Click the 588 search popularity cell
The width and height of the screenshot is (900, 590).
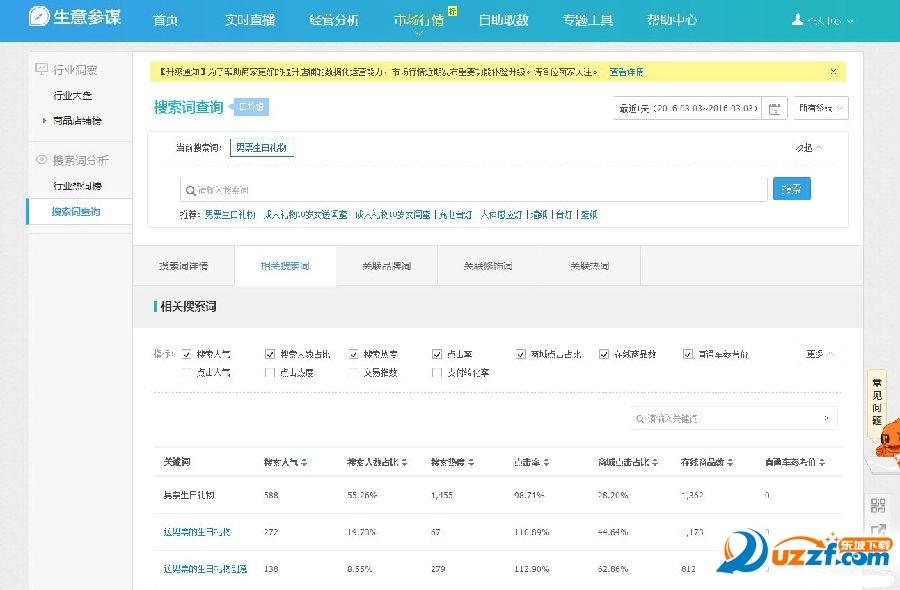click(x=271, y=495)
